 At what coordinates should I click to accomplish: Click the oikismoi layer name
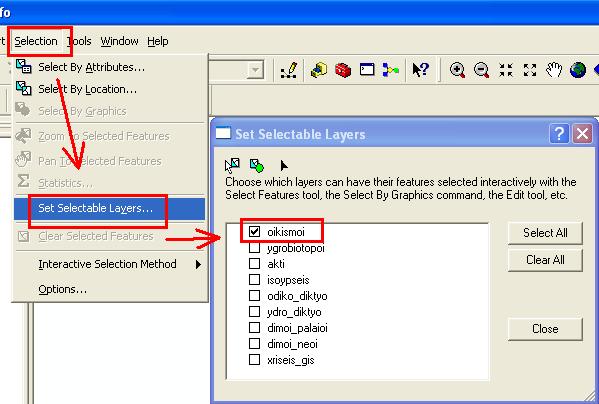coord(286,232)
